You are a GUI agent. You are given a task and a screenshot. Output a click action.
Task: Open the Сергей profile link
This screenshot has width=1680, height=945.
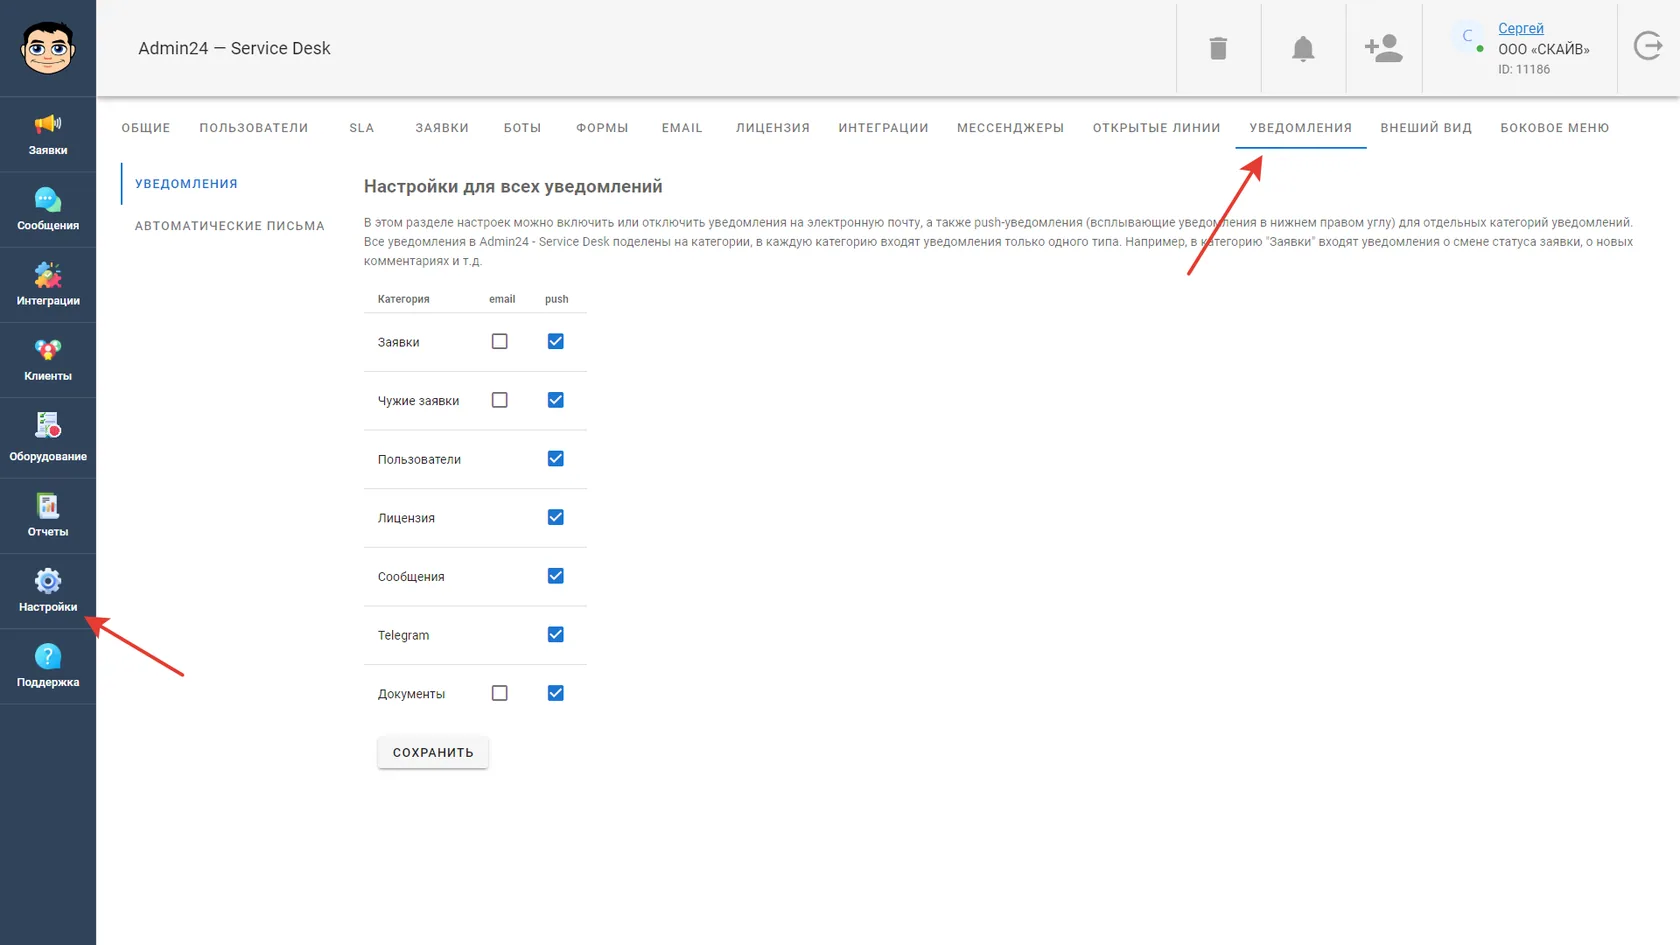(1521, 28)
